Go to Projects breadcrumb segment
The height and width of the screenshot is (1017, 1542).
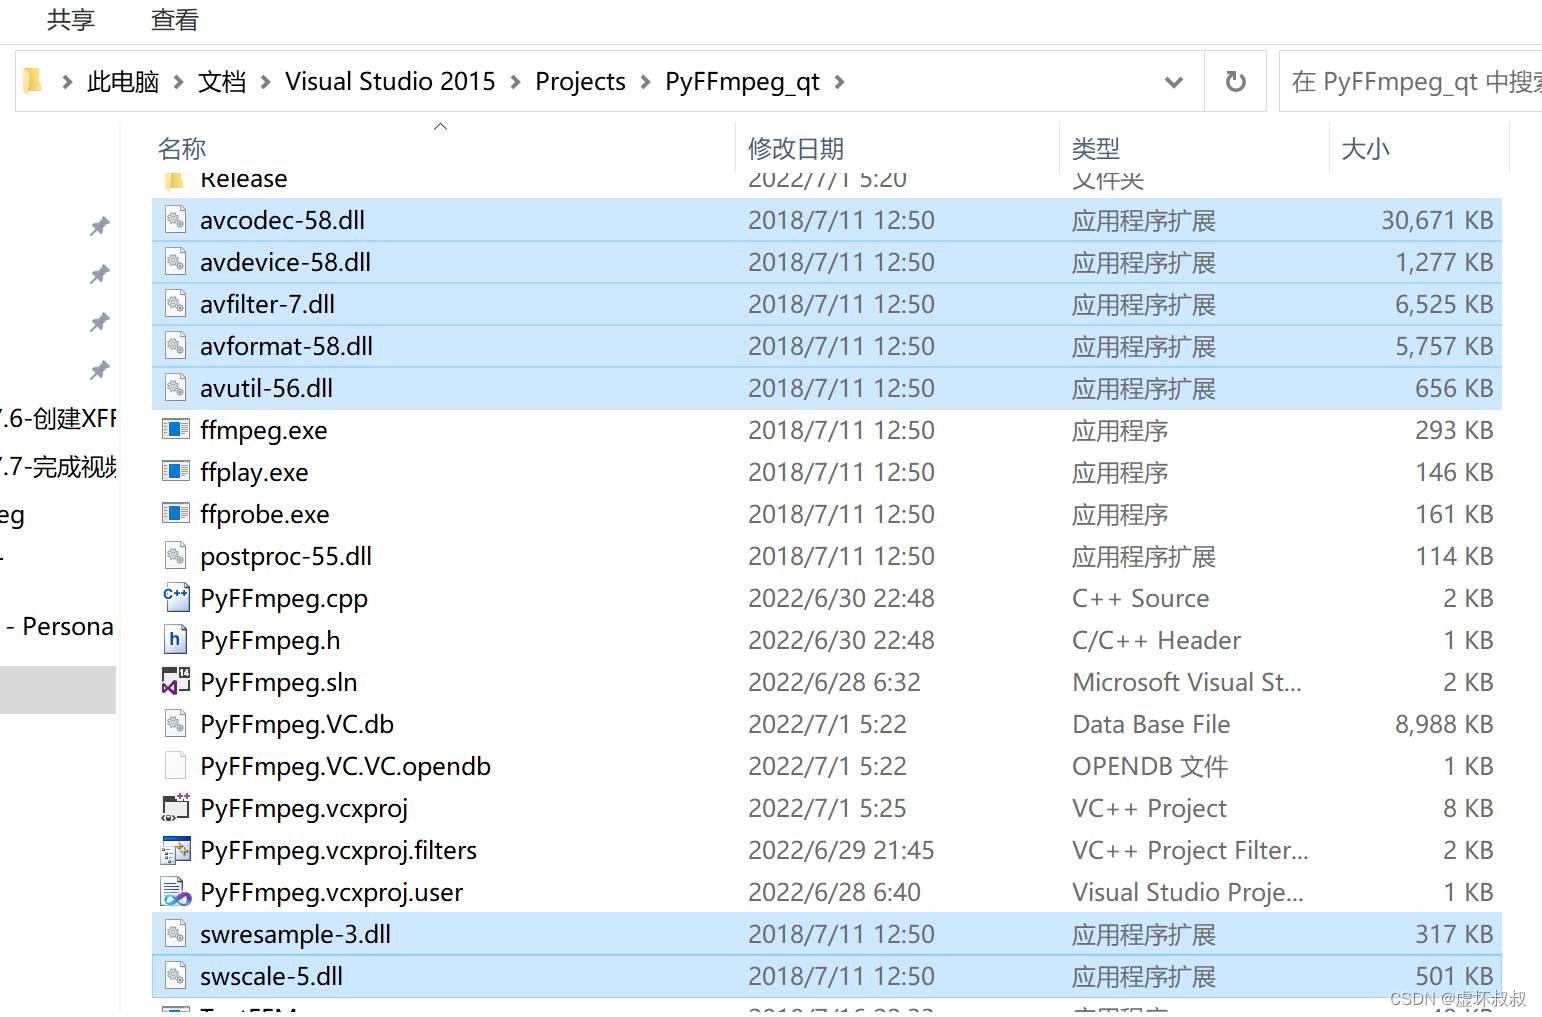[580, 82]
